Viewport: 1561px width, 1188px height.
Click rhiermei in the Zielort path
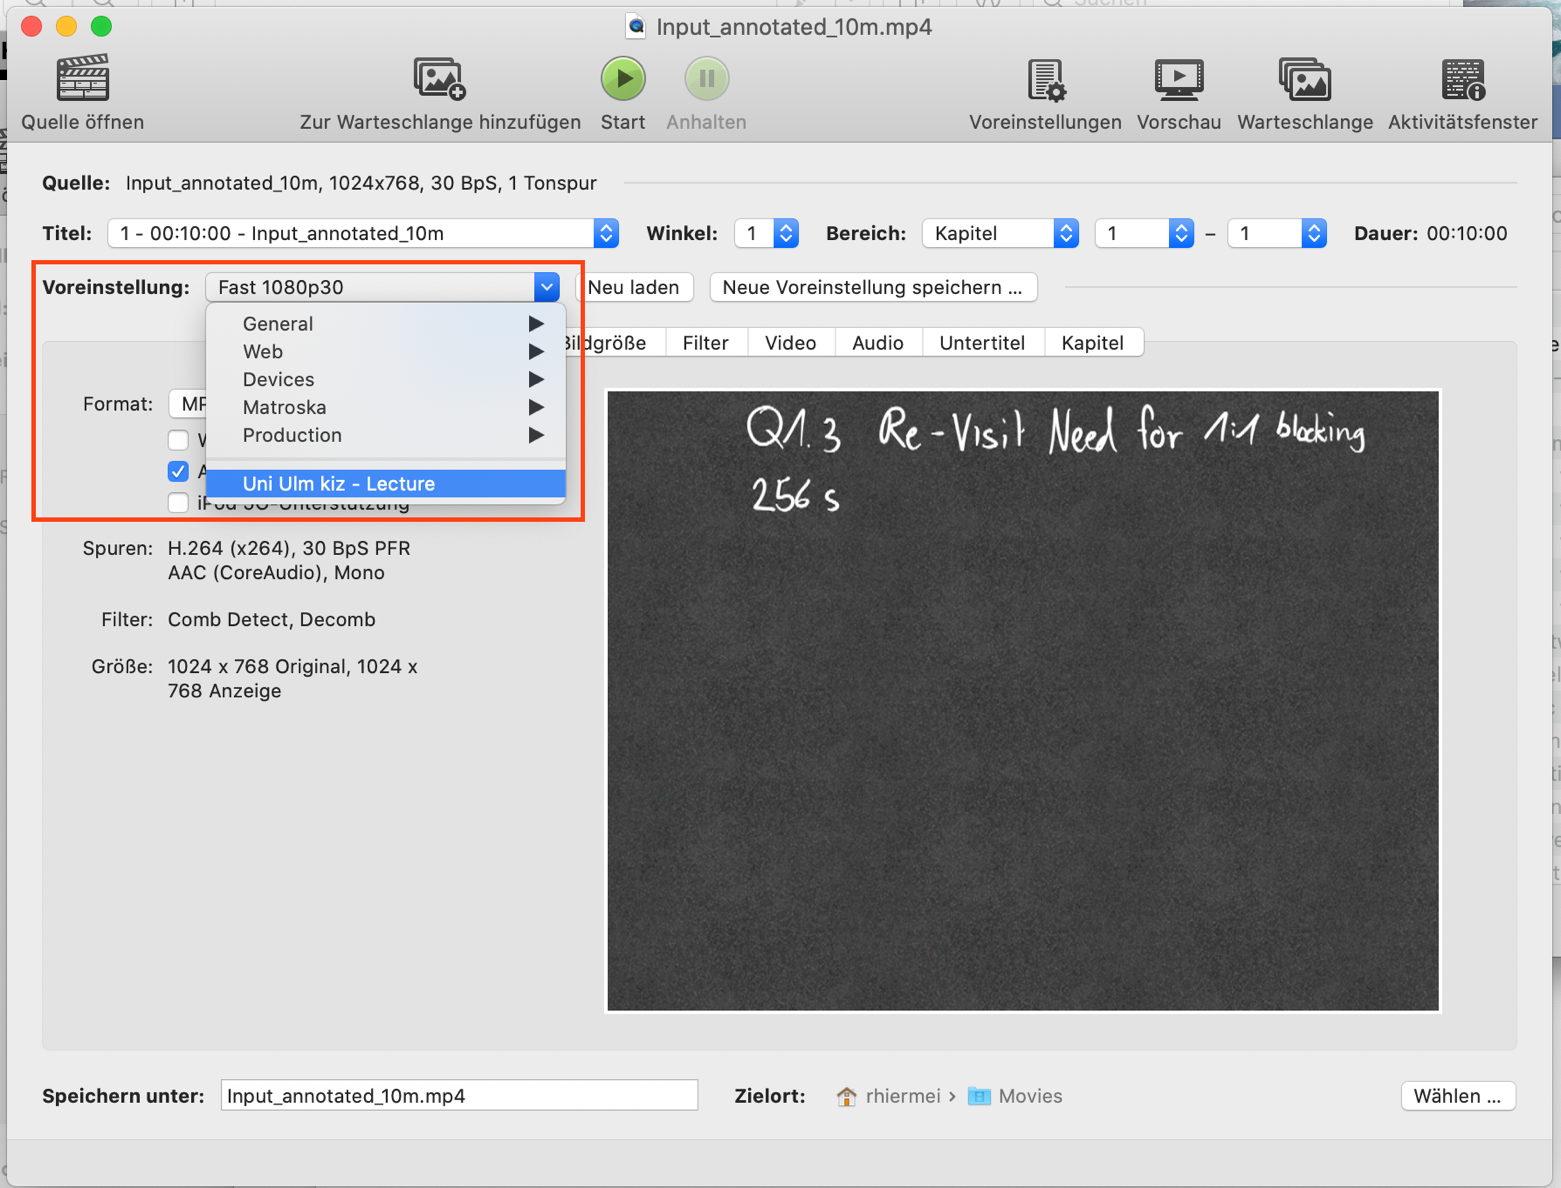[903, 1096]
